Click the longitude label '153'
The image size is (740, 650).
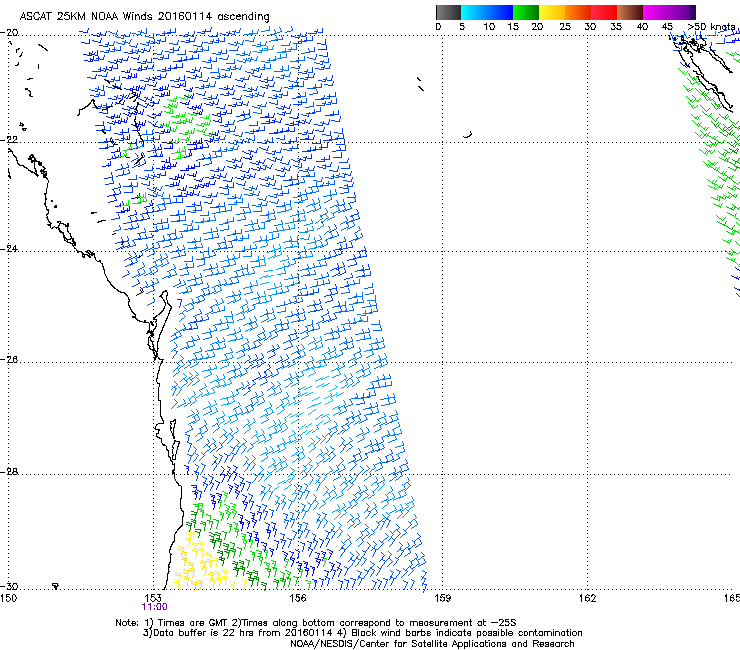coord(153,599)
